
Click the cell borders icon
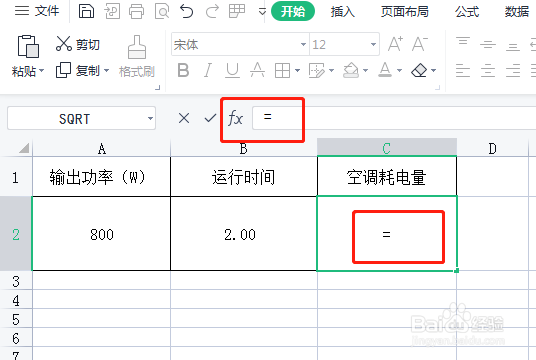tap(282, 71)
